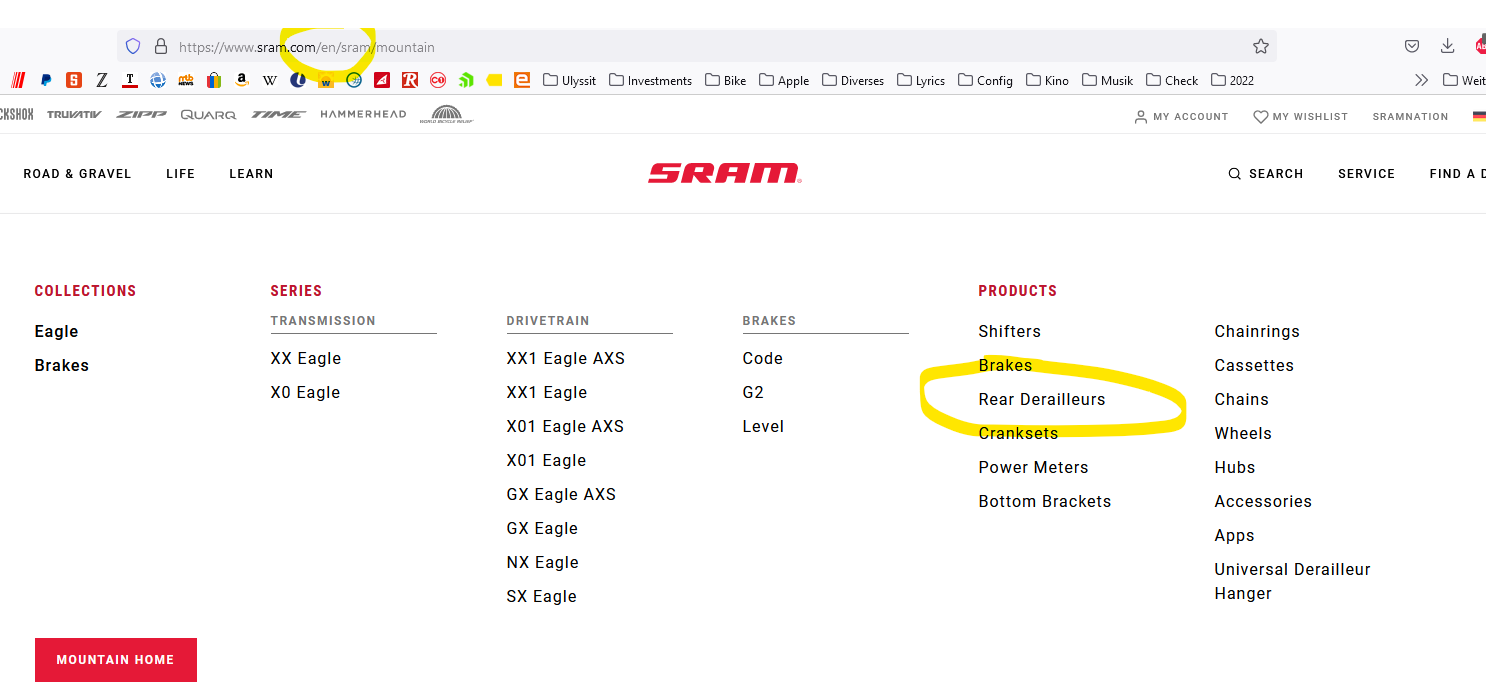The width and height of the screenshot is (1486, 692).
Task: Expand the Lyrics bookmark folder
Action: coord(921,80)
